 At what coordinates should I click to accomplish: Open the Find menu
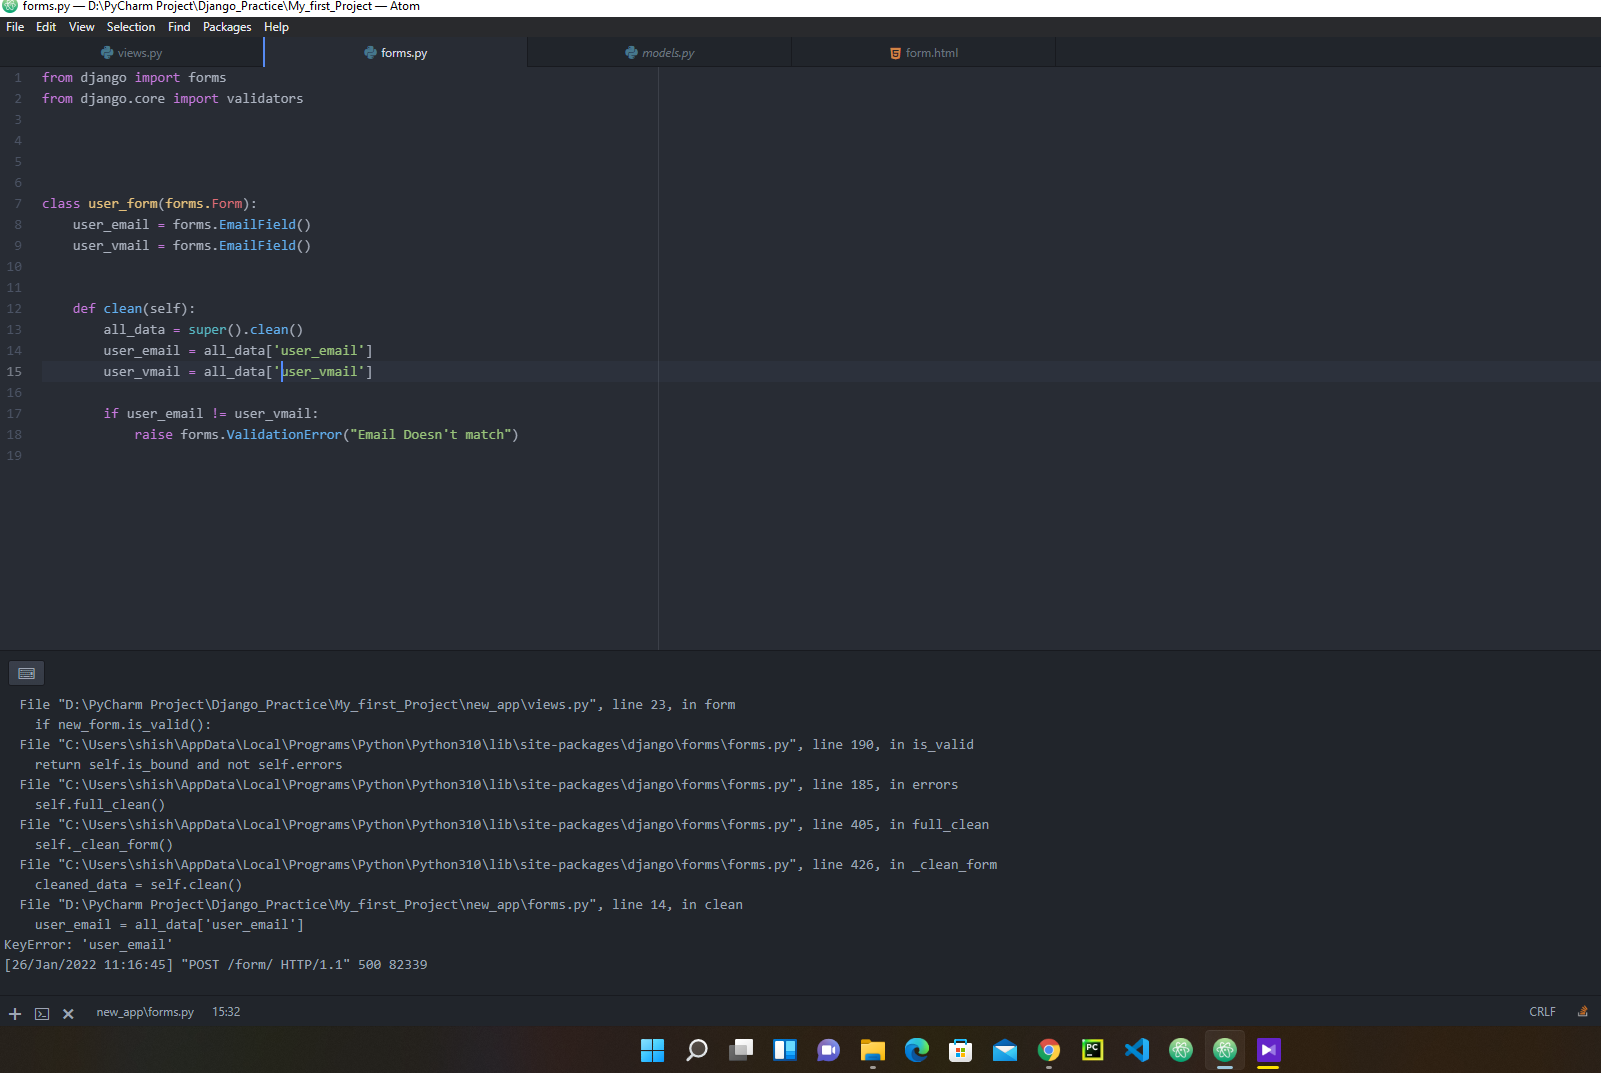179,27
